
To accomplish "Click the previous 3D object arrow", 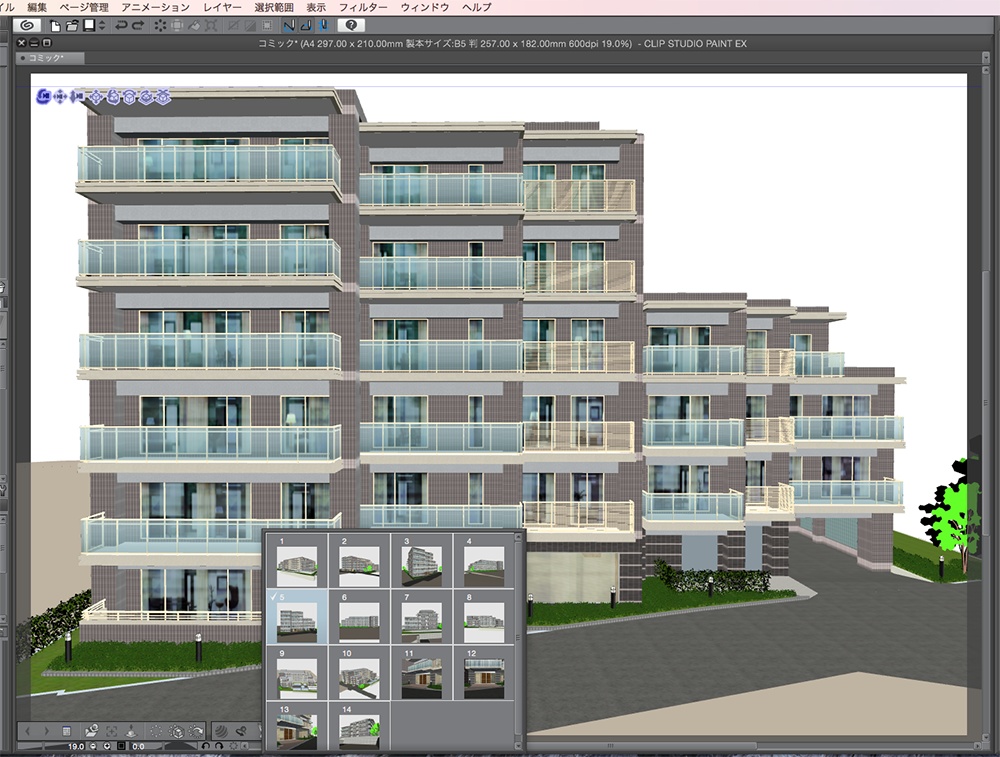I will pyautogui.click(x=27, y=731).
